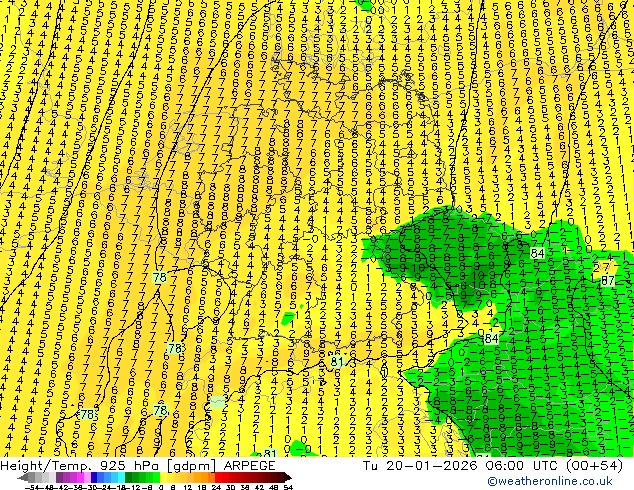Click the (00+54) forecast hour label
Viewport: 634px width, 490px height.
(x=594, y=466)
